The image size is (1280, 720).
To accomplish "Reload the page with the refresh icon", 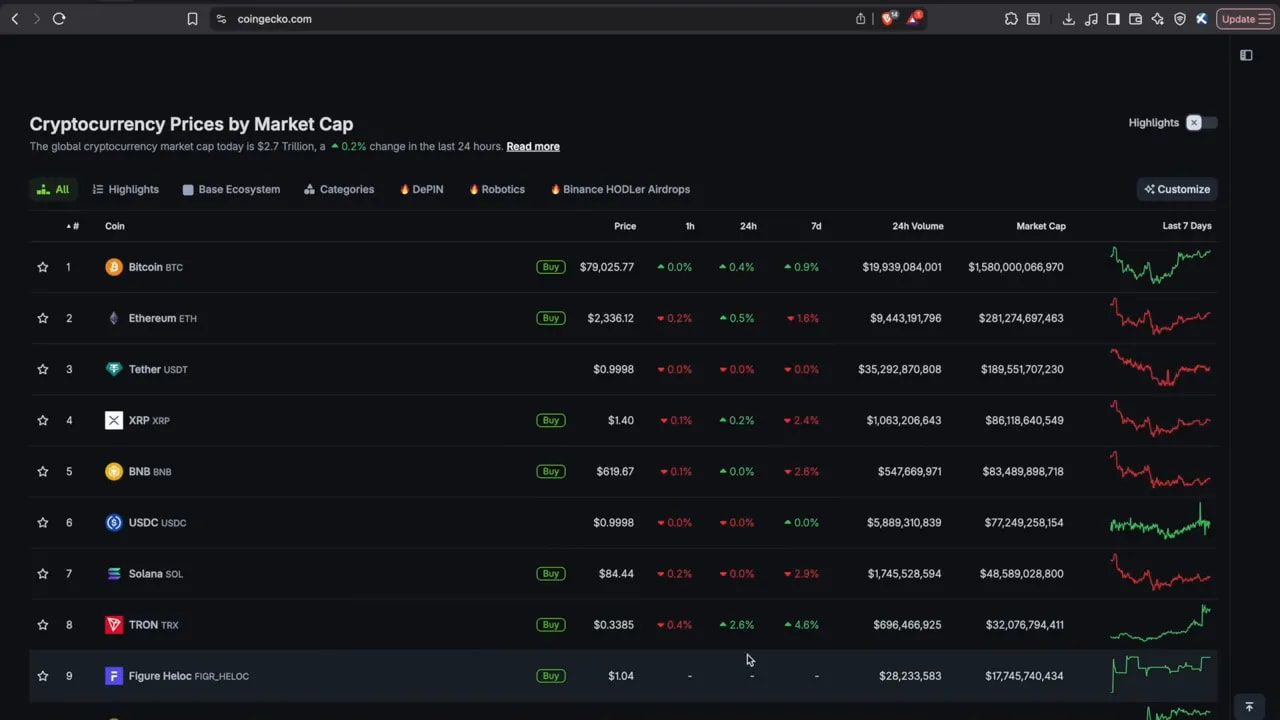I will click(x=59, y=19).
